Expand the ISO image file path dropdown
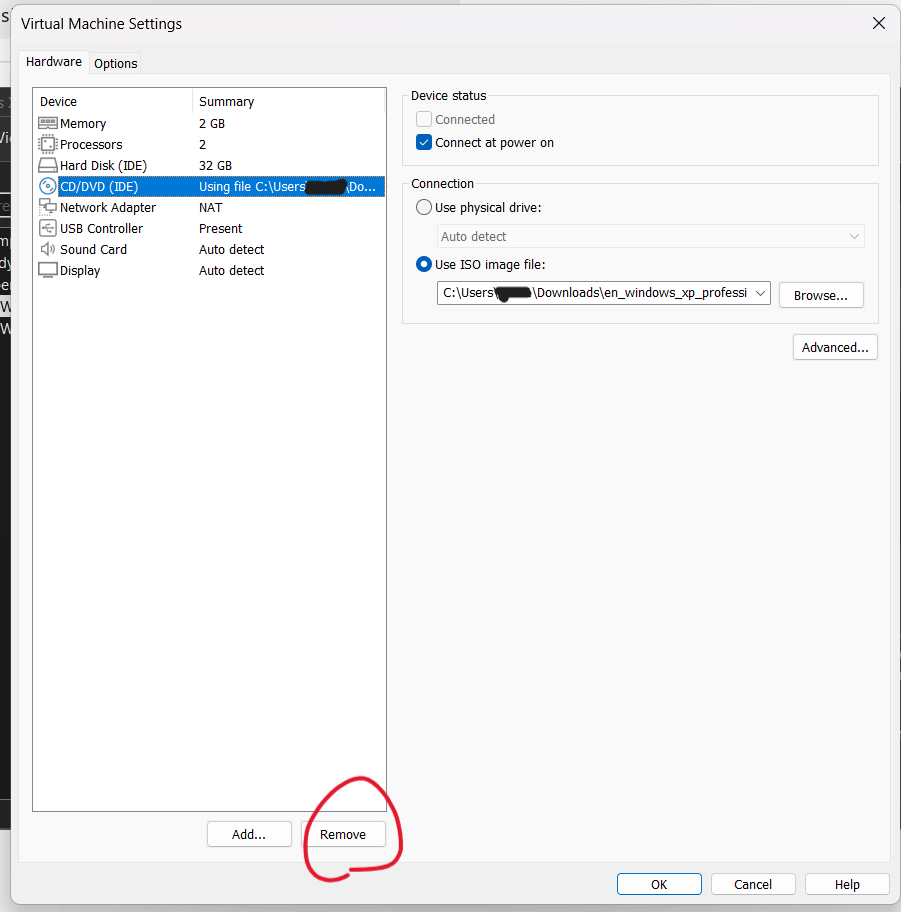 click(760, 293)
